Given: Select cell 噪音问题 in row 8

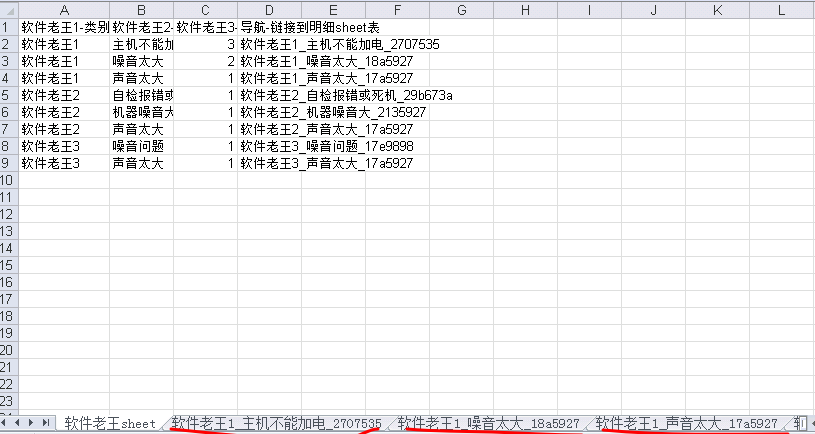Looking at the screenshot, I should 141,146.
